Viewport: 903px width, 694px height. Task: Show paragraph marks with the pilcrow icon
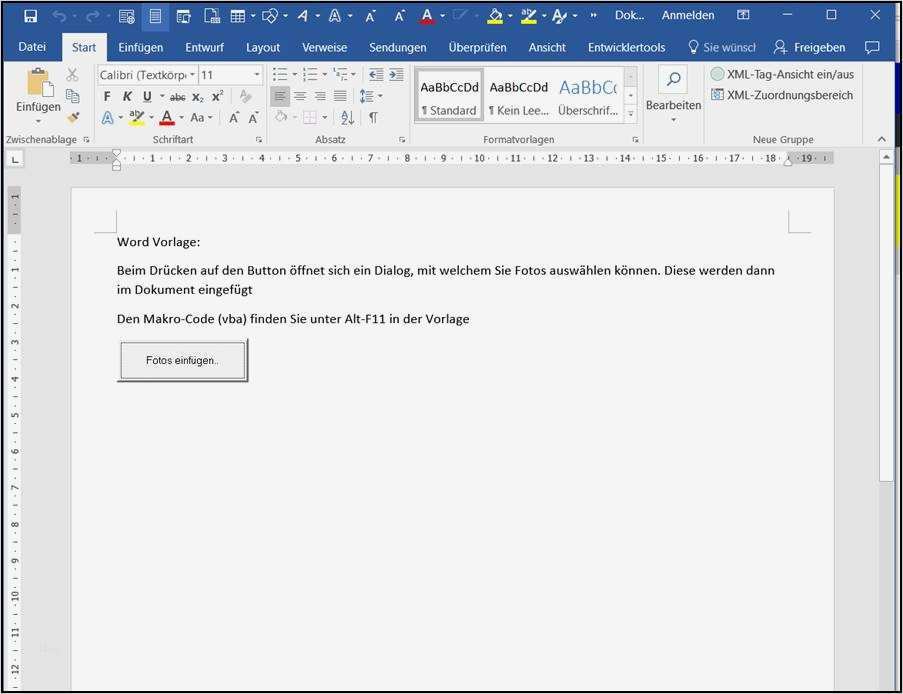(373, 117)
